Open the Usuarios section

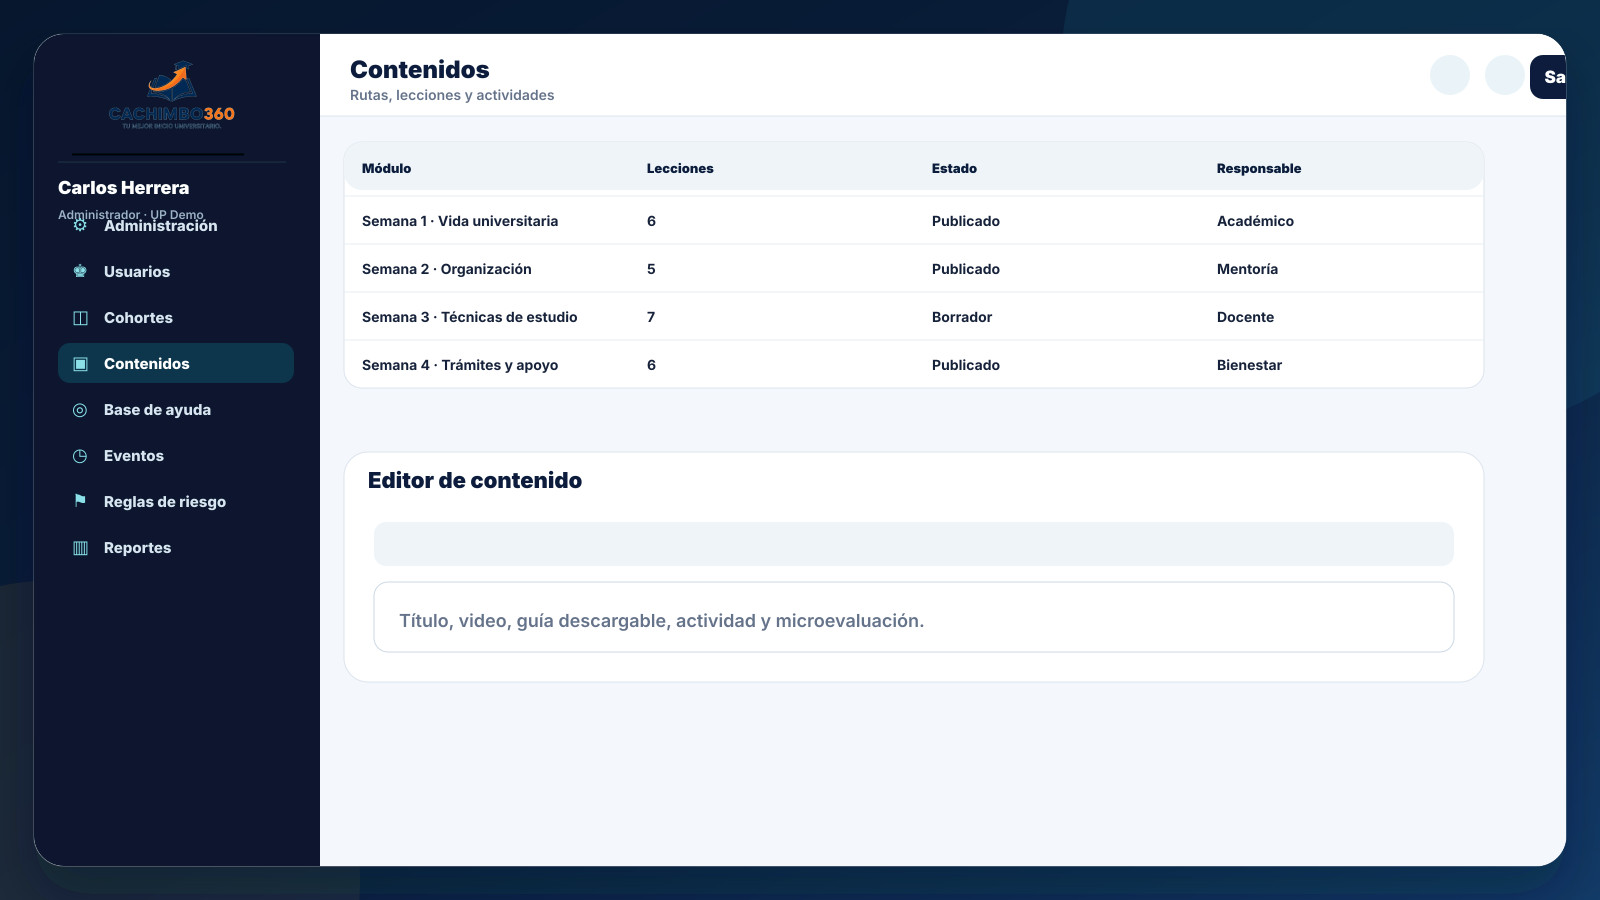point(176,271)
